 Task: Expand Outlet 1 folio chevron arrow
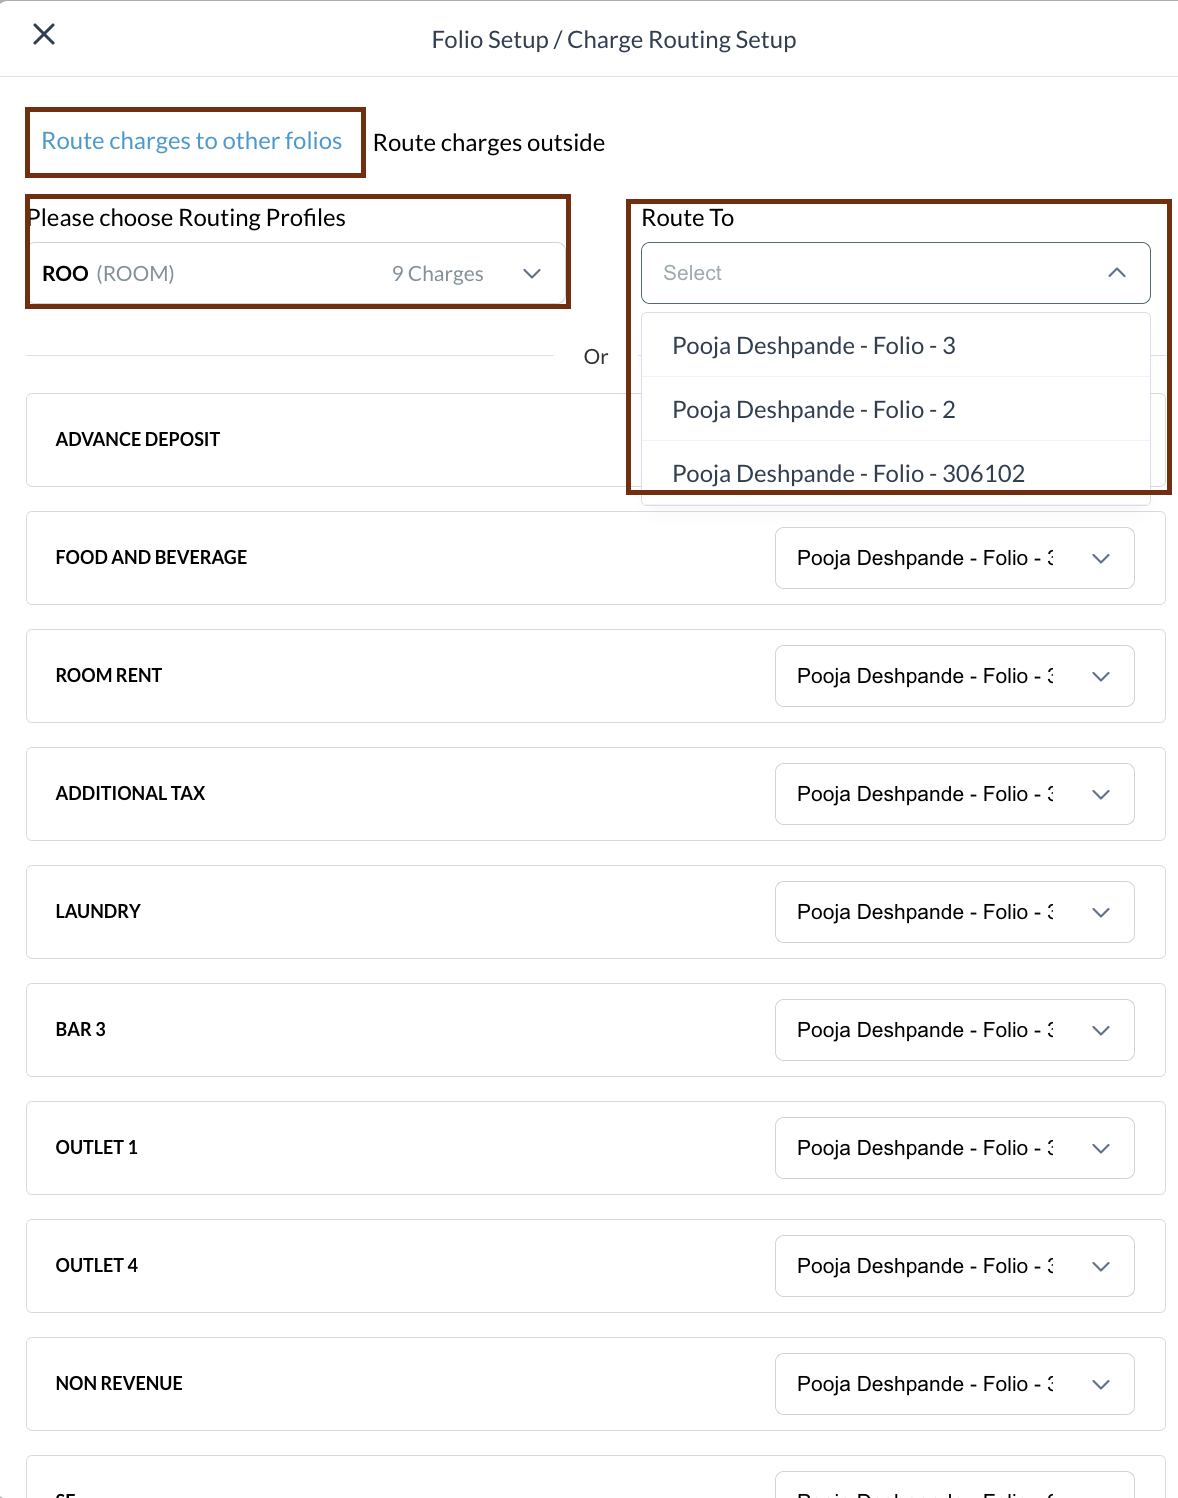(x=1101, y=1148)
